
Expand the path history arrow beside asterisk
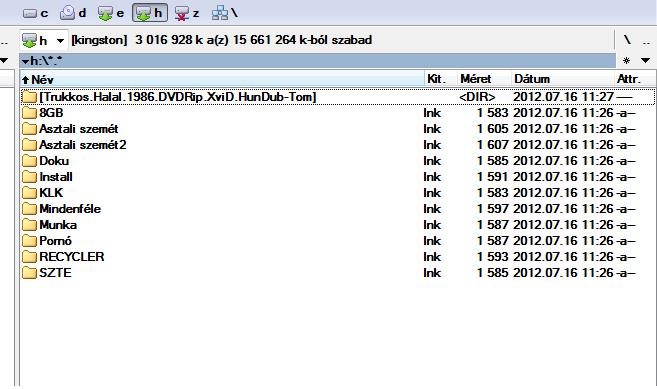click(x=646, y=61)
